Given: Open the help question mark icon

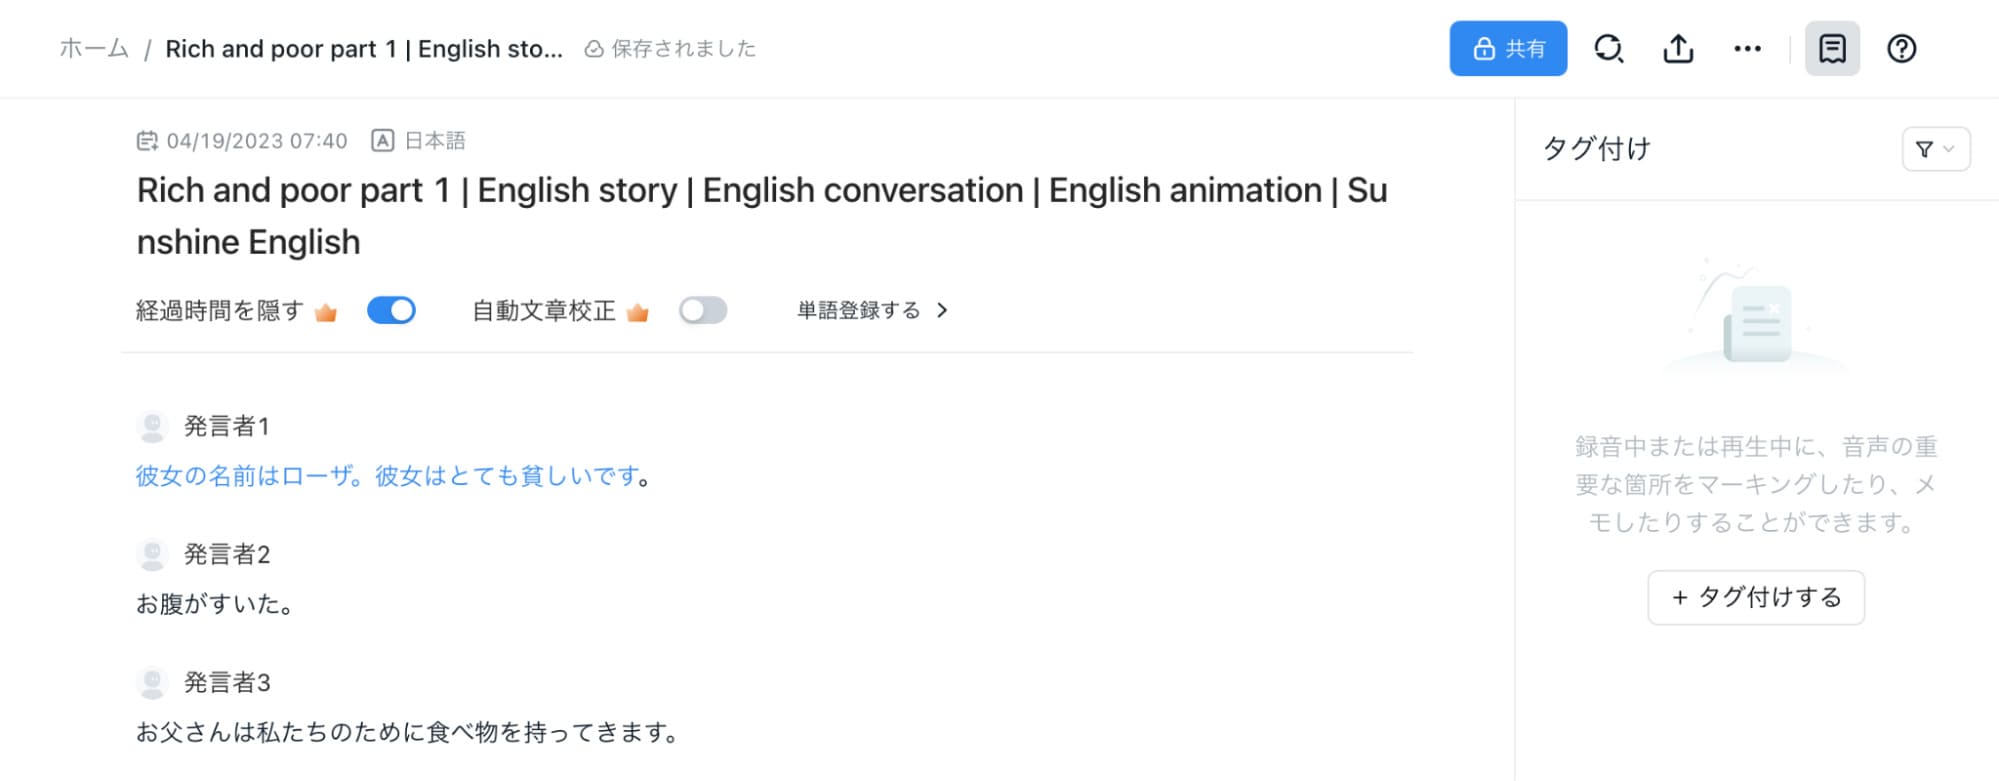Looking at the screenshot, I should [x=1901, y=48].
